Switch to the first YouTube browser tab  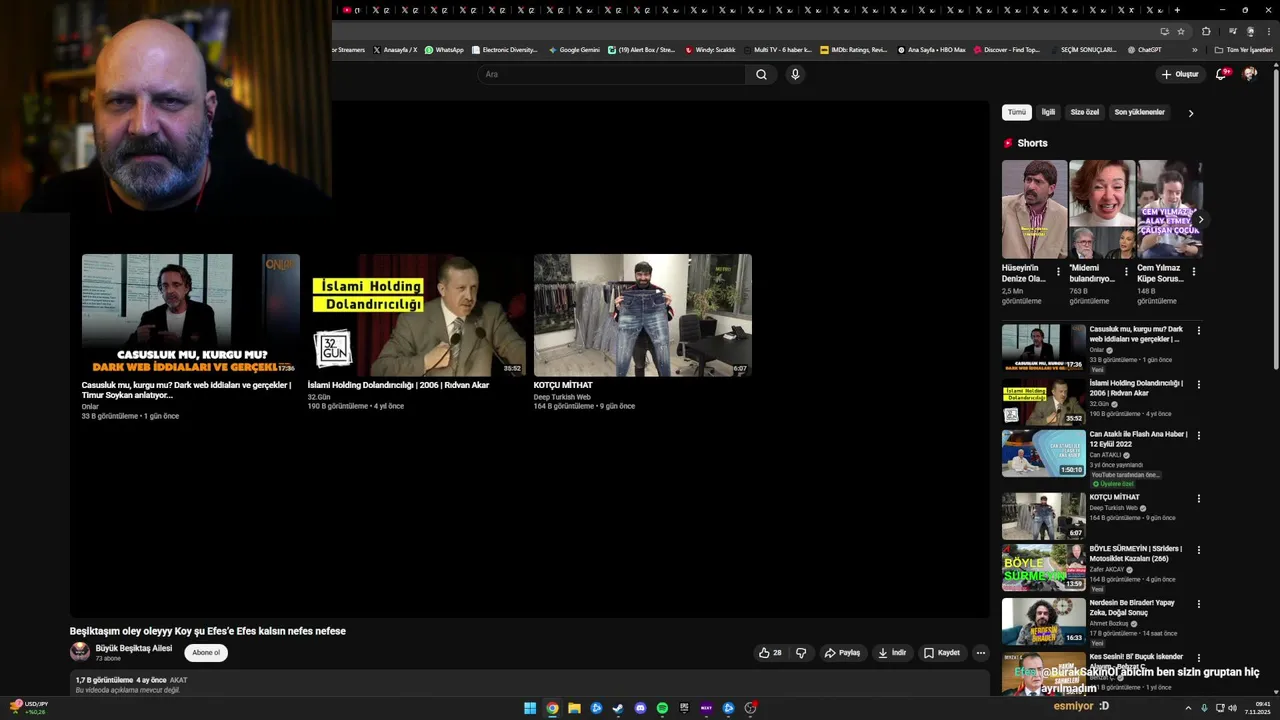tap(351, 10)
